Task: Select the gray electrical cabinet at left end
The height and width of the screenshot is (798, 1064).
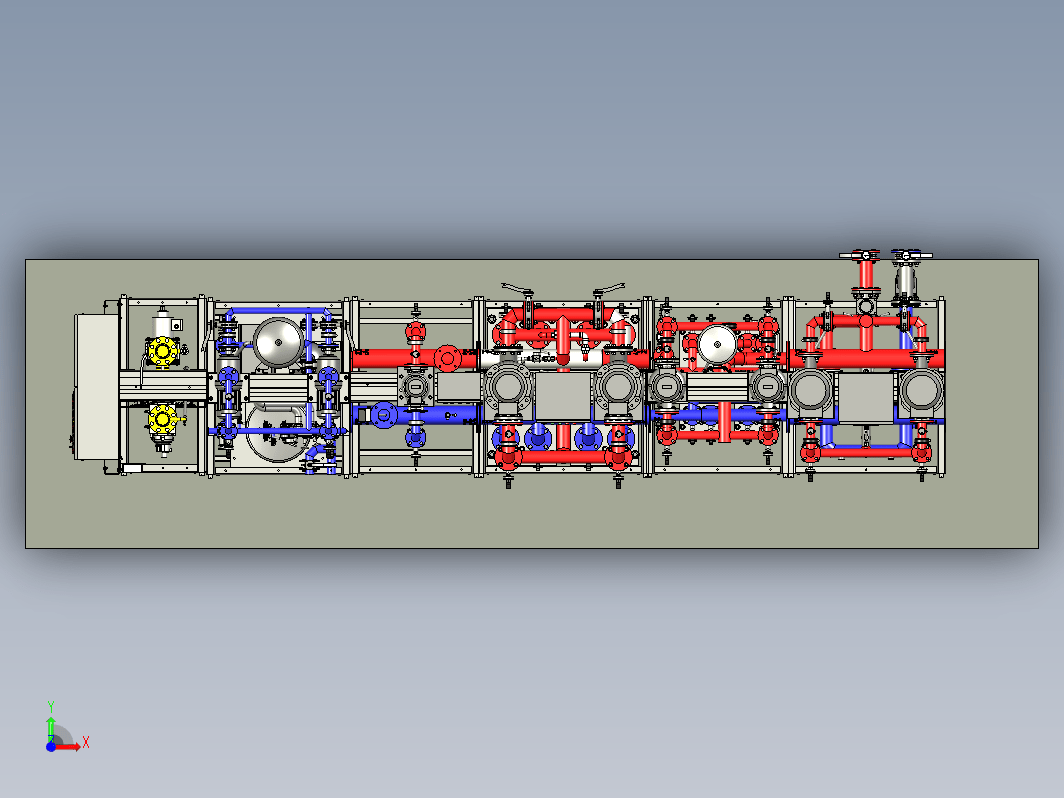Action: click(96, 386)
